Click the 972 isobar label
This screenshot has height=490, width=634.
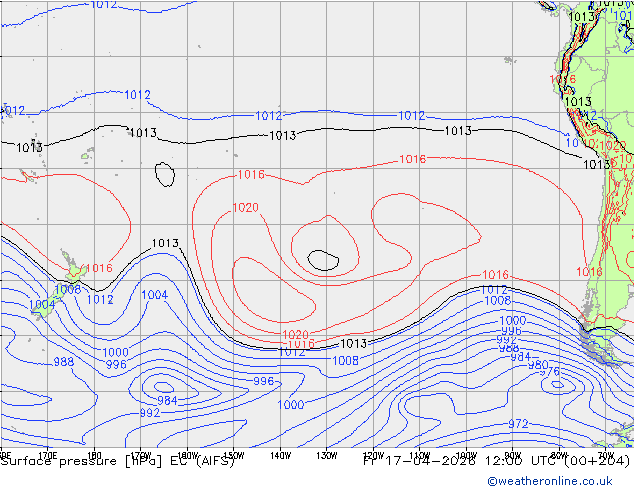[x=518, y=424]
